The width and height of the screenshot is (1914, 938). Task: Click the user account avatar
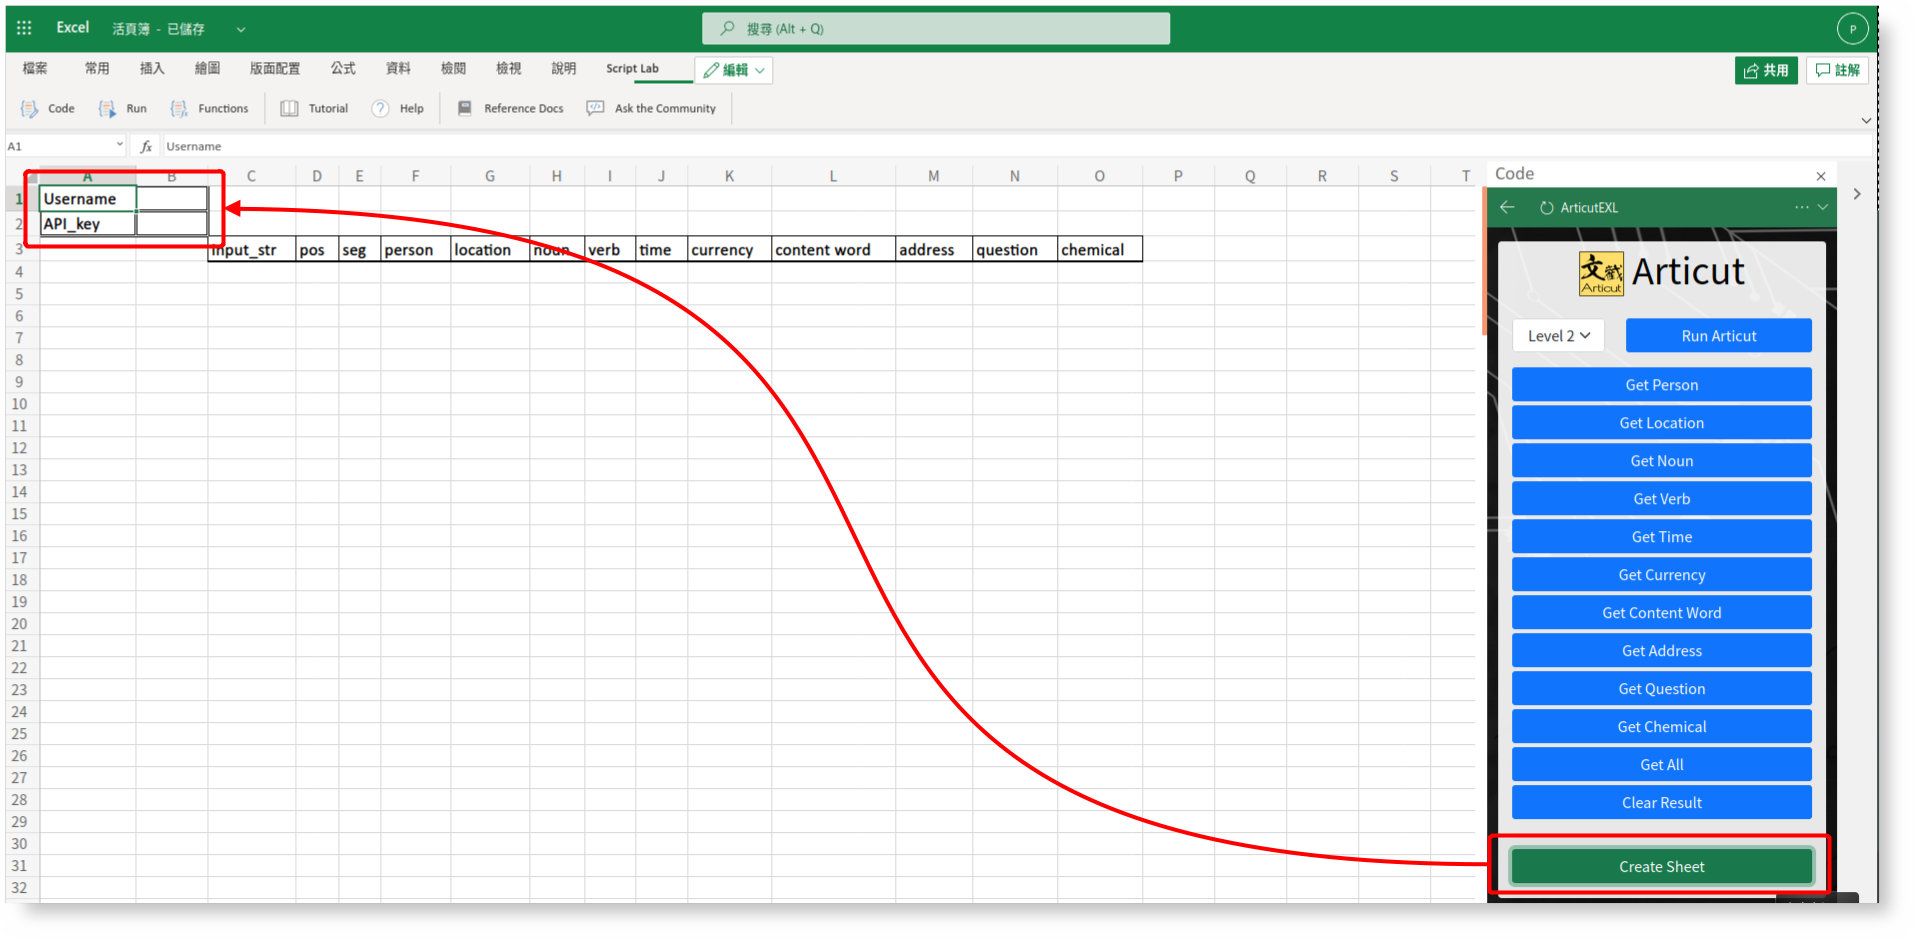1852,29
